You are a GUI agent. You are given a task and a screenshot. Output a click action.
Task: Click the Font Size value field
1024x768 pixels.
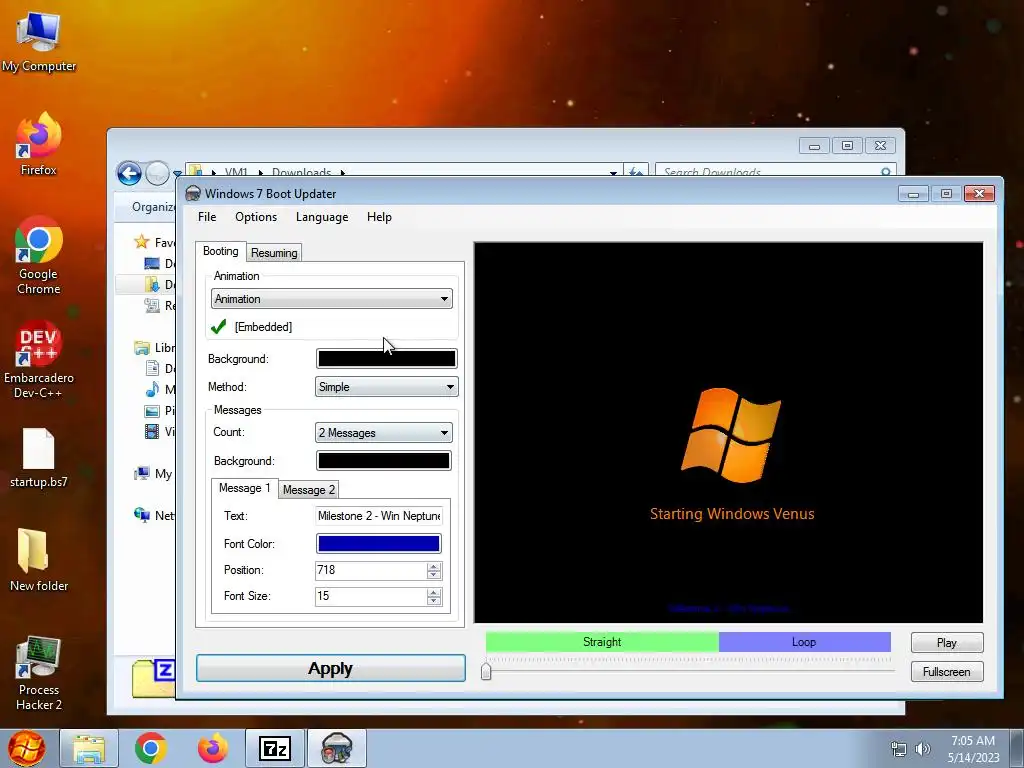pos(371,596)
